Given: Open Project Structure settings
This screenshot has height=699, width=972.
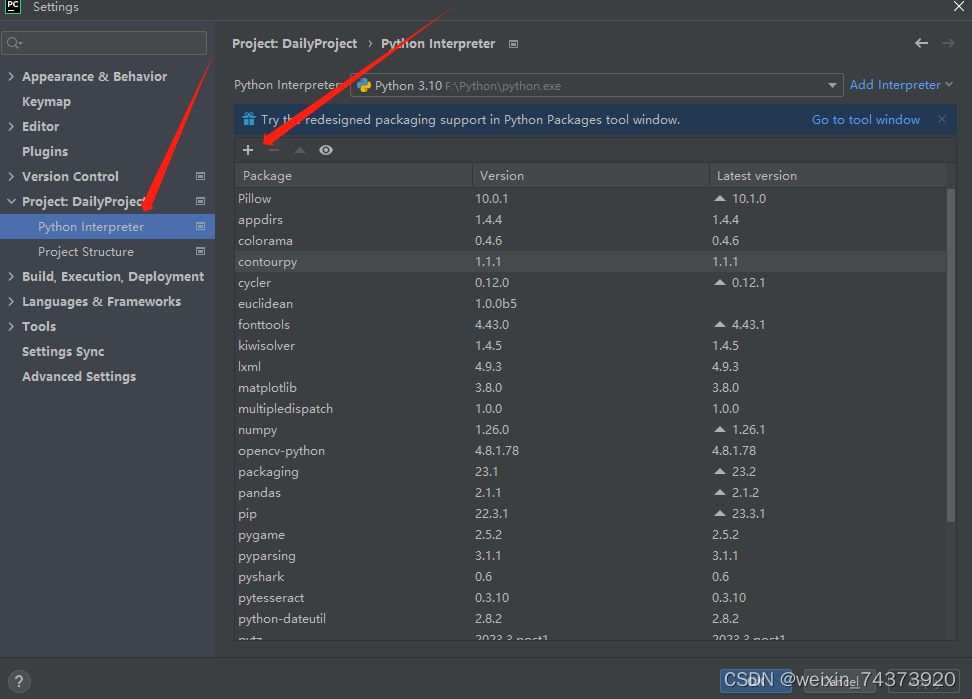Looking at the screenshot, I should tap(86, 252).
